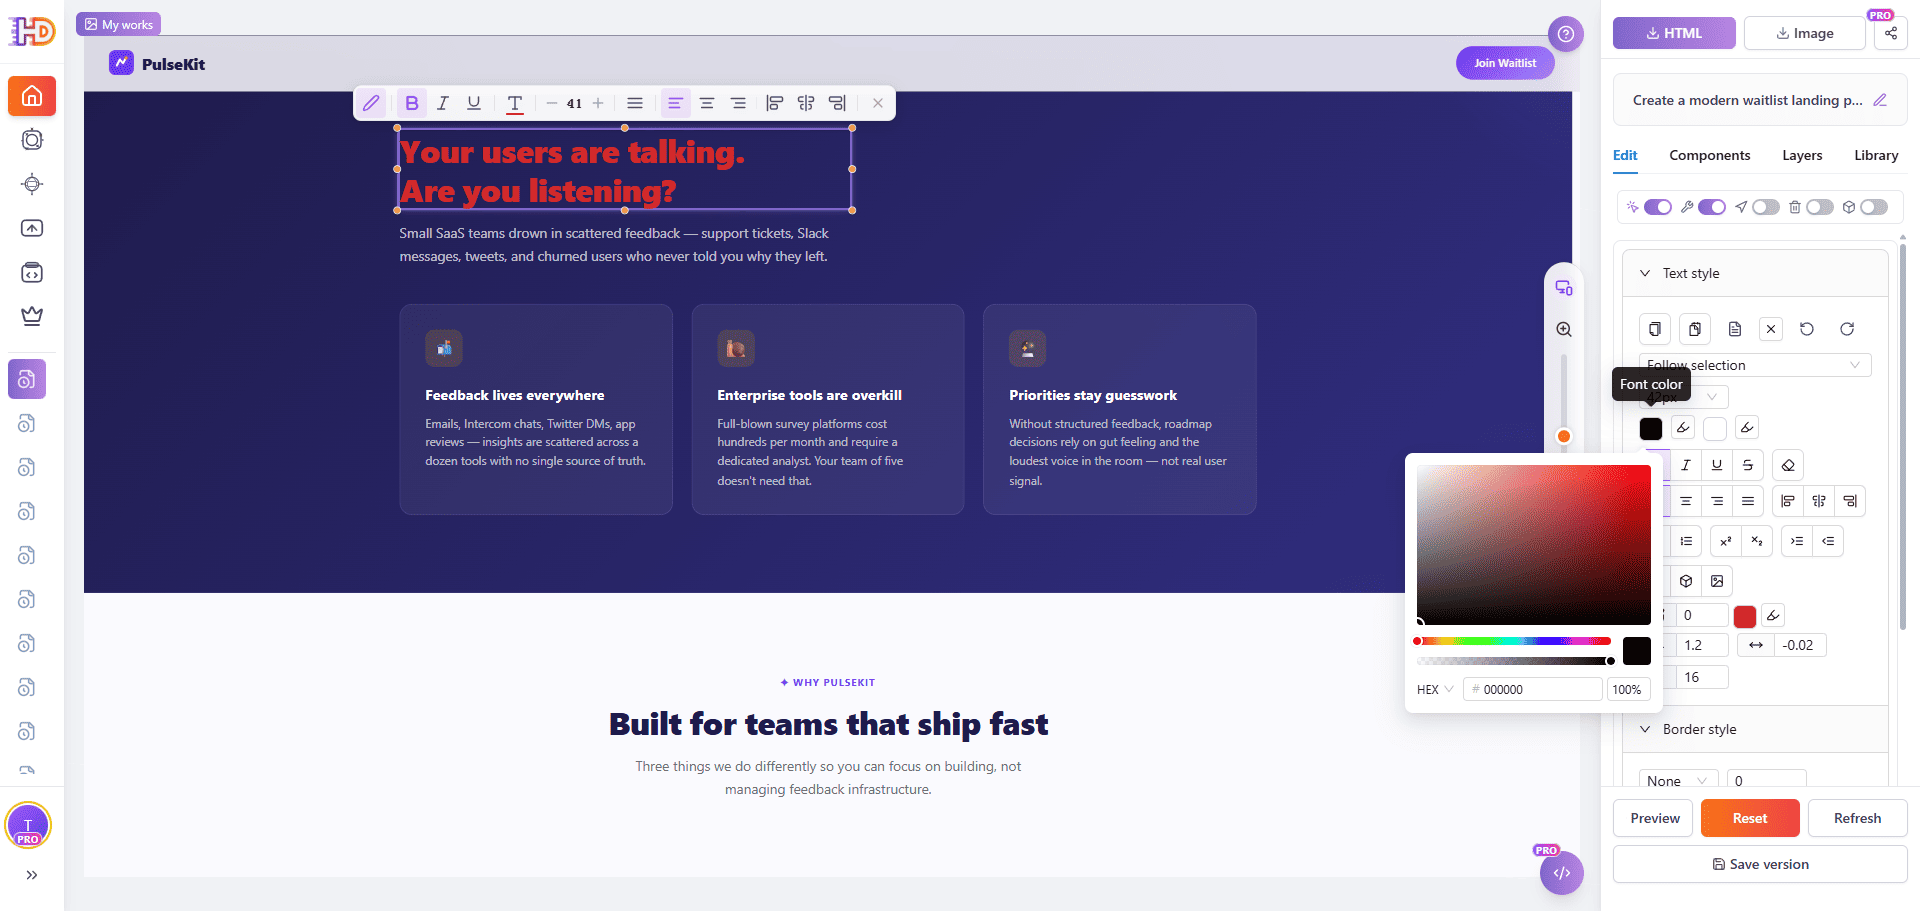1920x911 pixels.
Task: Toggle the switch next to the paper-plane icon
Action: (1766, 207)
